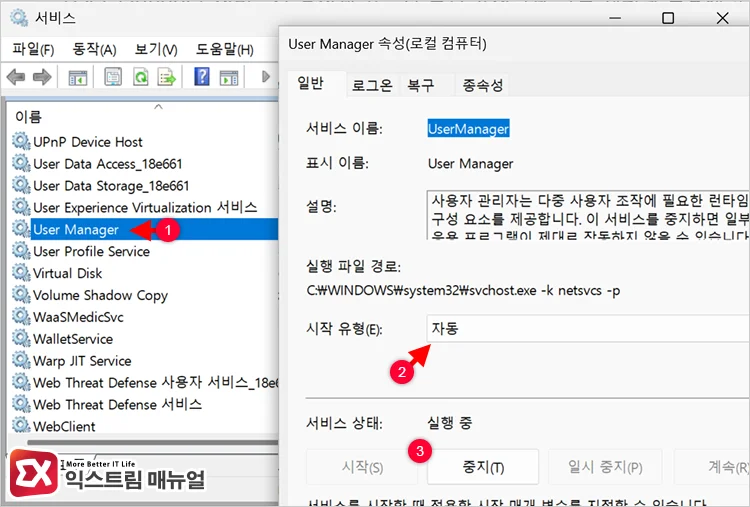Viewport: 750px width, 507px height.
Task: Click the gear icon beside Web Threat Defense 서비스
Action: 21,405
